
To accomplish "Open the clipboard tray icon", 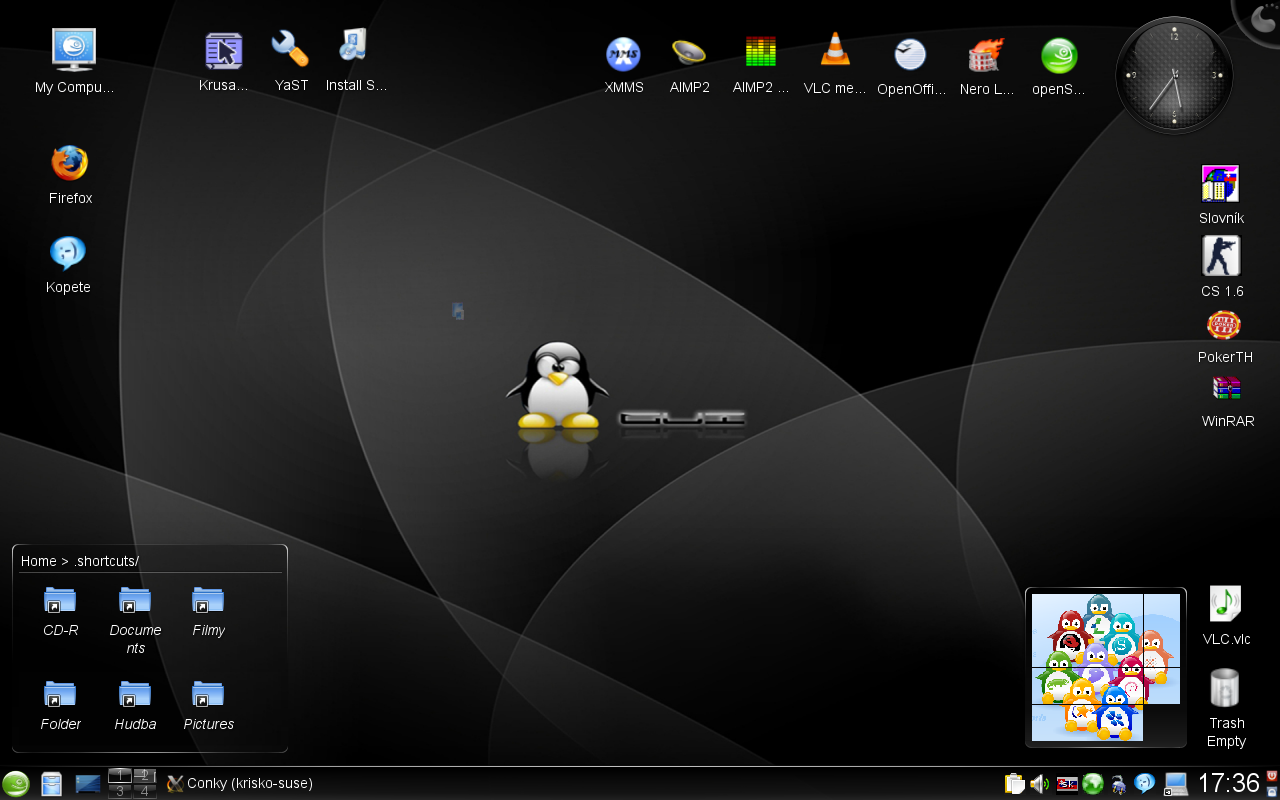I will (1015, 784).
